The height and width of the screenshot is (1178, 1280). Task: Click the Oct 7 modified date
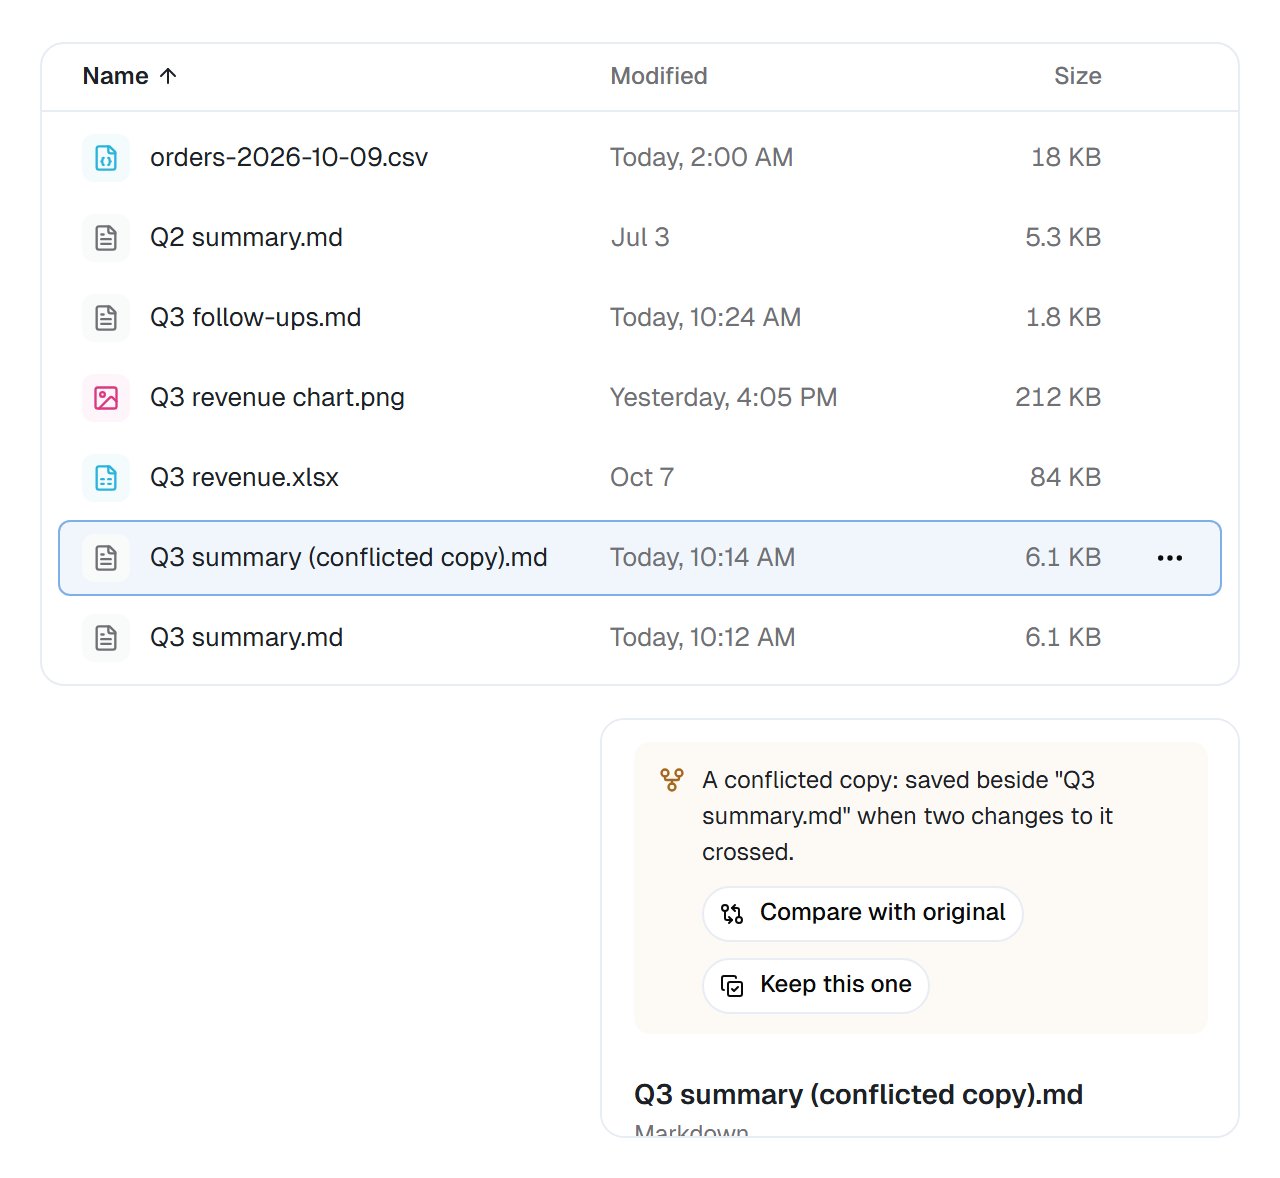click(642, 478)
